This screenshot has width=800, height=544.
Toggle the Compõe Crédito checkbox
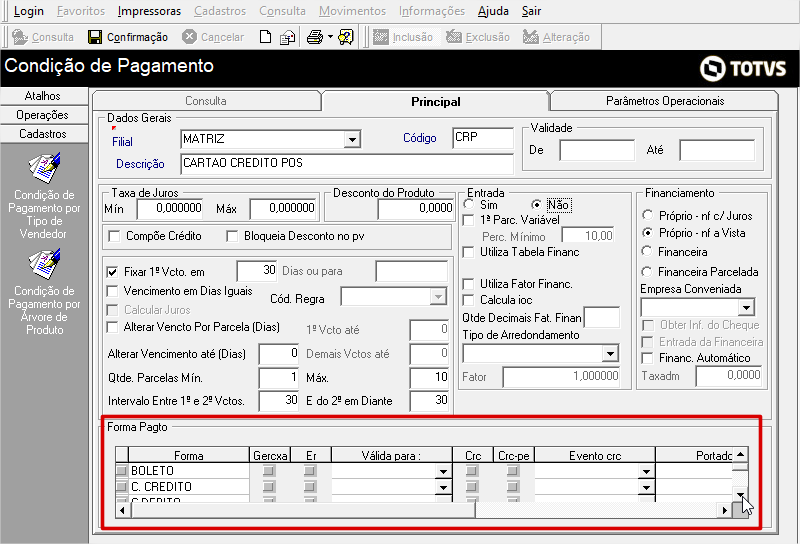tap(114, 236)
